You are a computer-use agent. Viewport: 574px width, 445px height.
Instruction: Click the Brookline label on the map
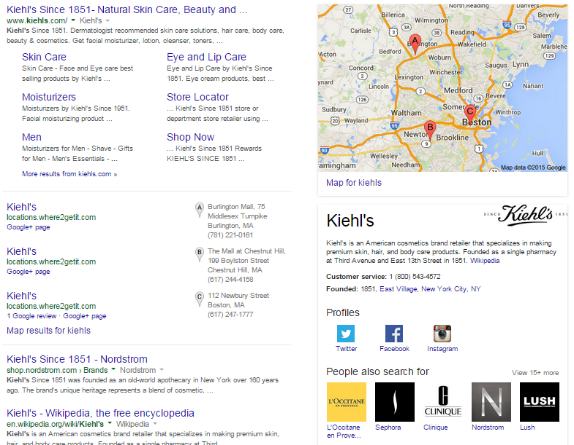452,138
